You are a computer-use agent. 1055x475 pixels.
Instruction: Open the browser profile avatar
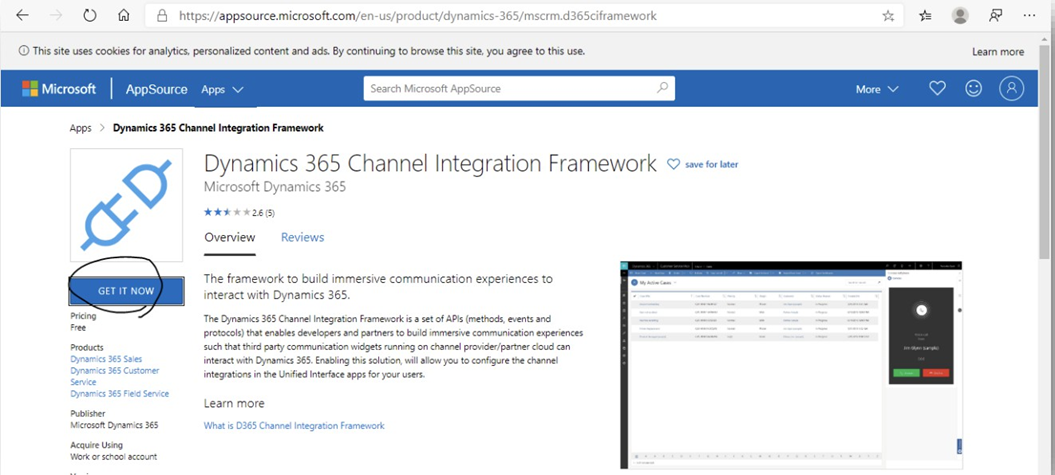pos(961,15)
